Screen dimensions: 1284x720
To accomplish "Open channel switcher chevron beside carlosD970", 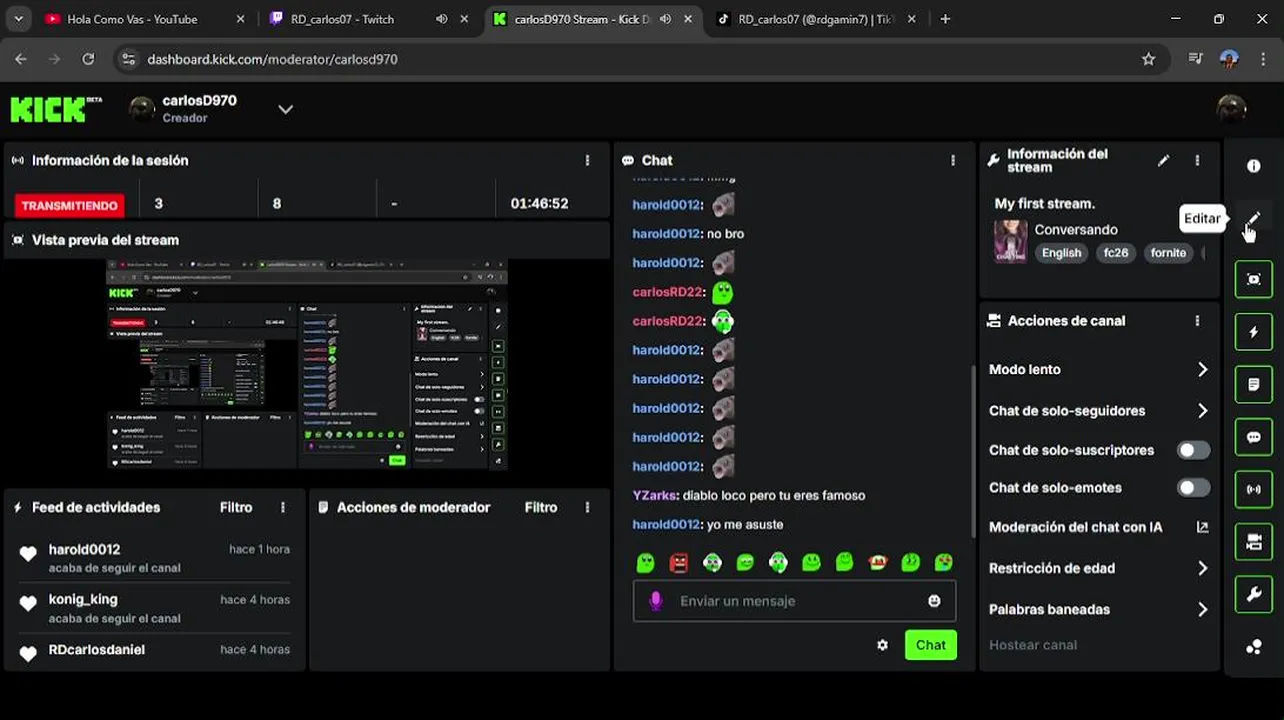I will click(285, 109).
